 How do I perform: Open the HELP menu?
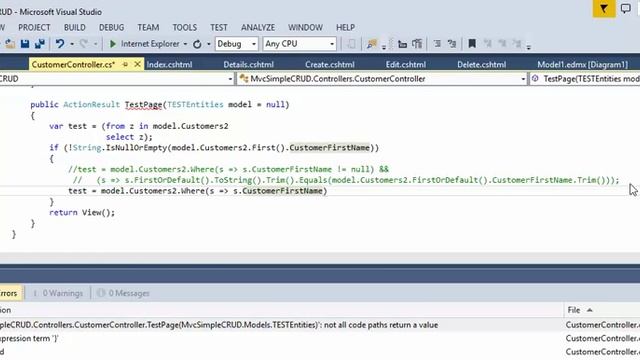click(x=345, y=27)
